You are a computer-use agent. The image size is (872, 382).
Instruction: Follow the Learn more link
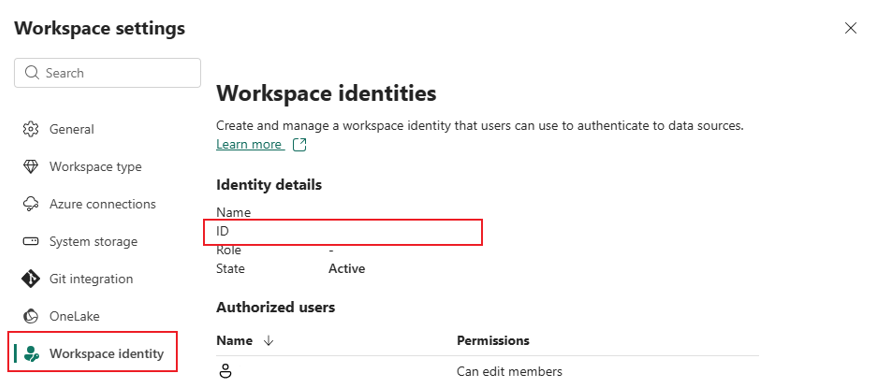249,145
